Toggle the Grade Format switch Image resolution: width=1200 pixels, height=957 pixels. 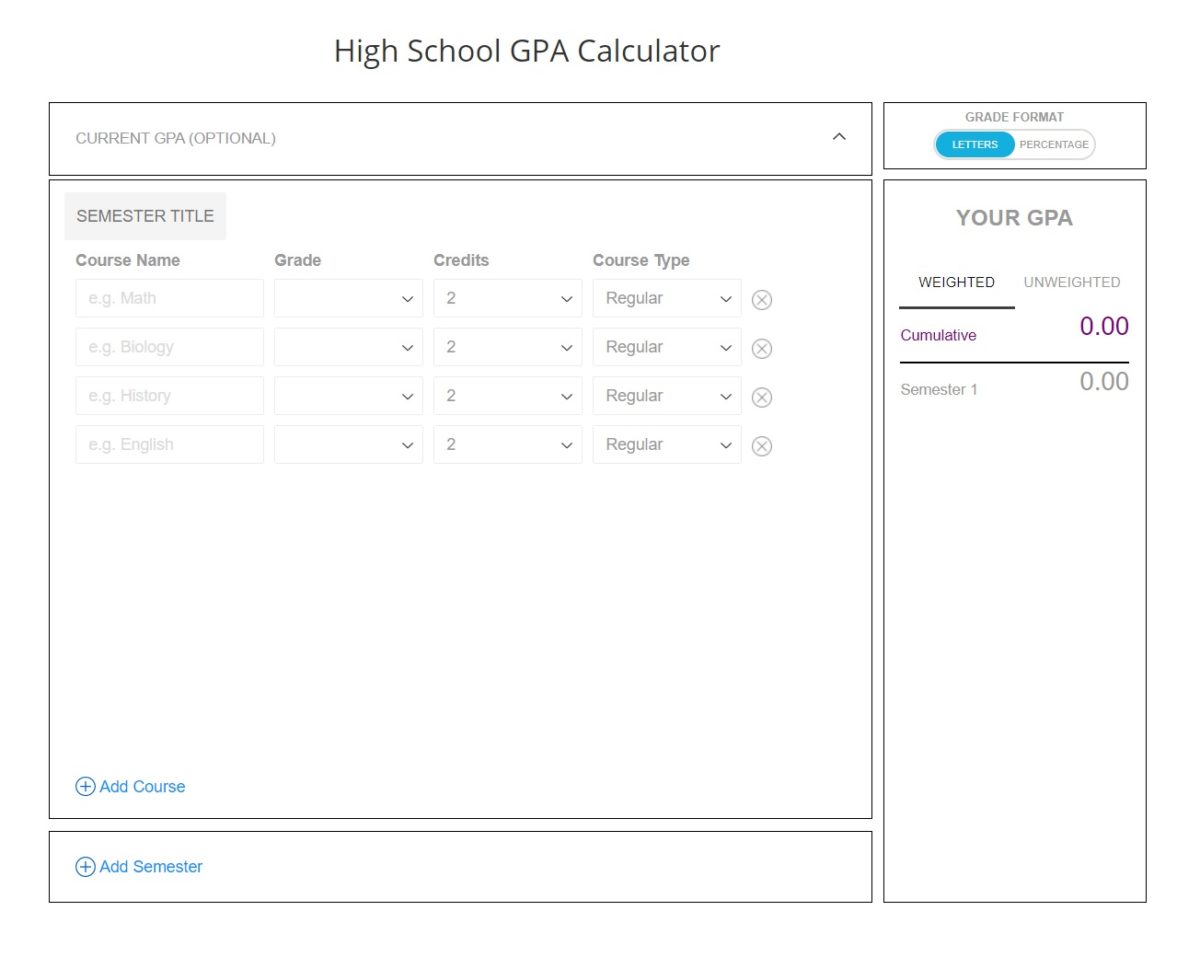tap(1013, 144)
